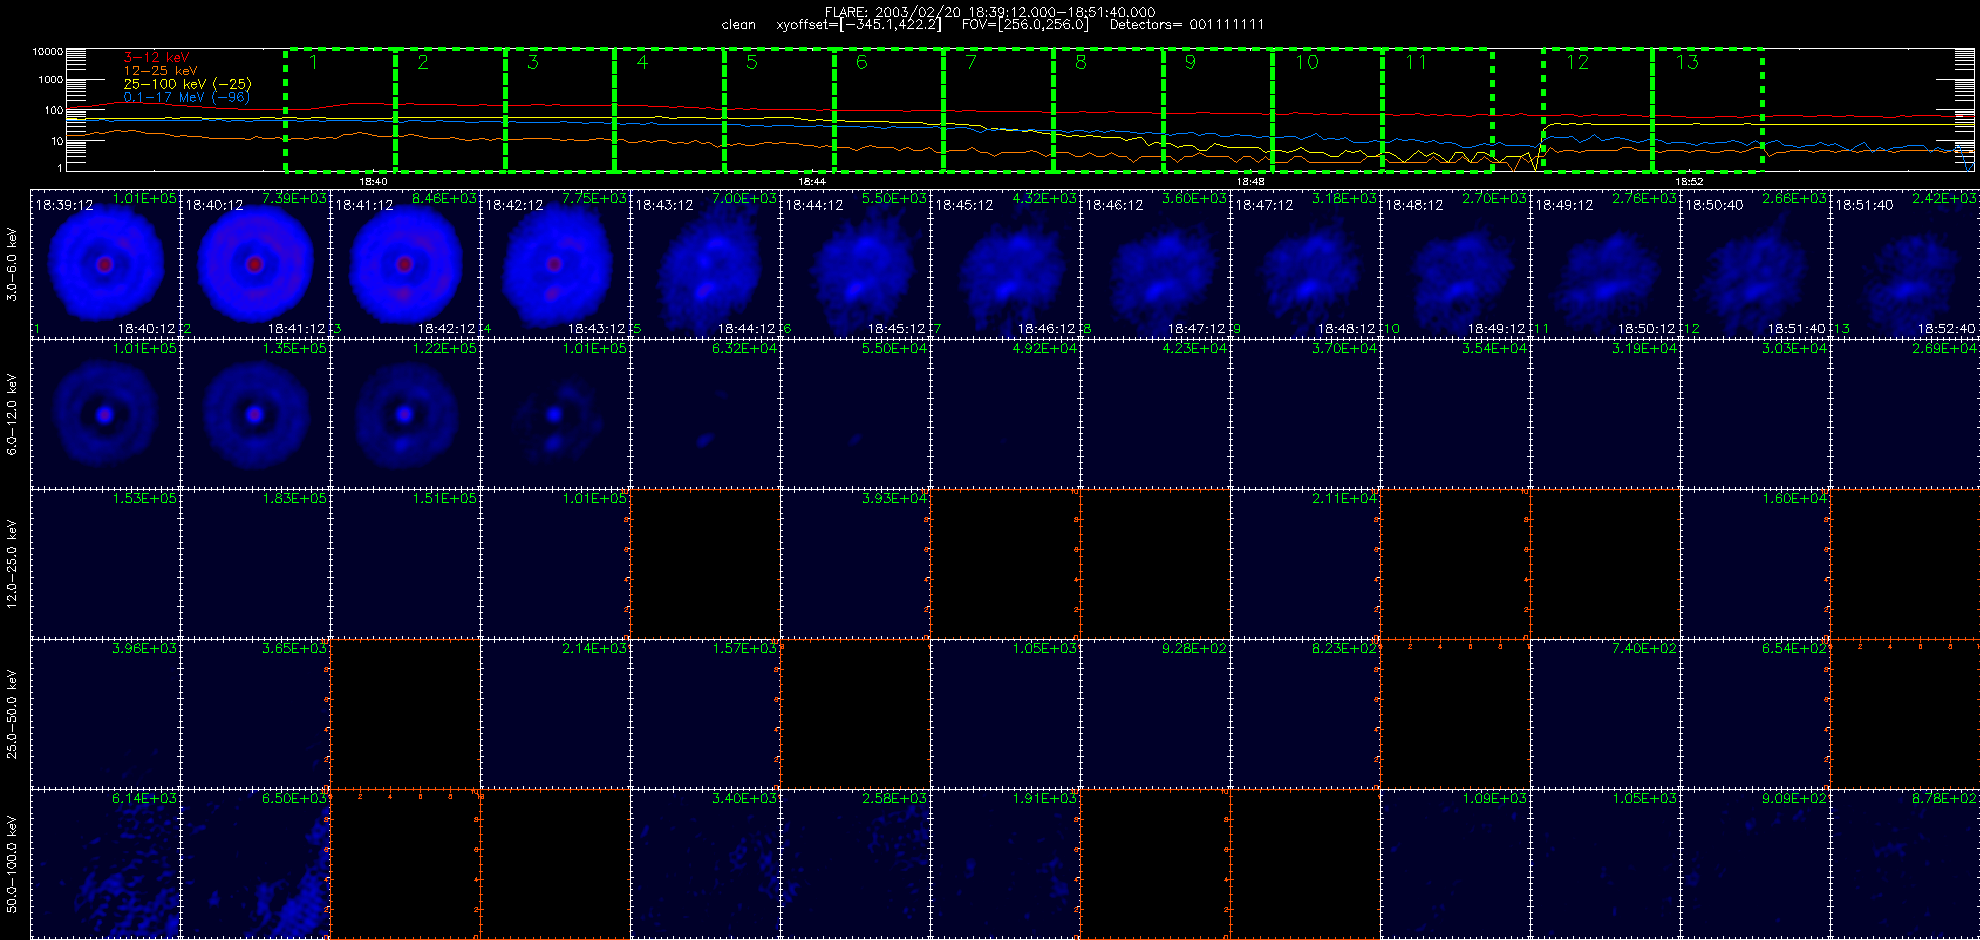Open the 3–6 keV image starting 18:47:12
This screenshot has width=1980, height=940.
pyautogui.click(x=1305, y=264)
